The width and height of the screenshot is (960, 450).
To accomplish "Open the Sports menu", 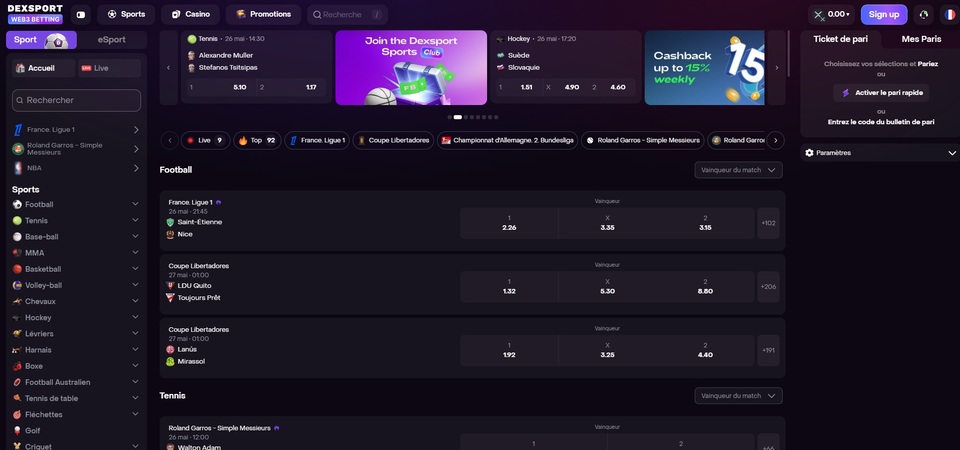I will pyautogui.click(x=126, y=14).
